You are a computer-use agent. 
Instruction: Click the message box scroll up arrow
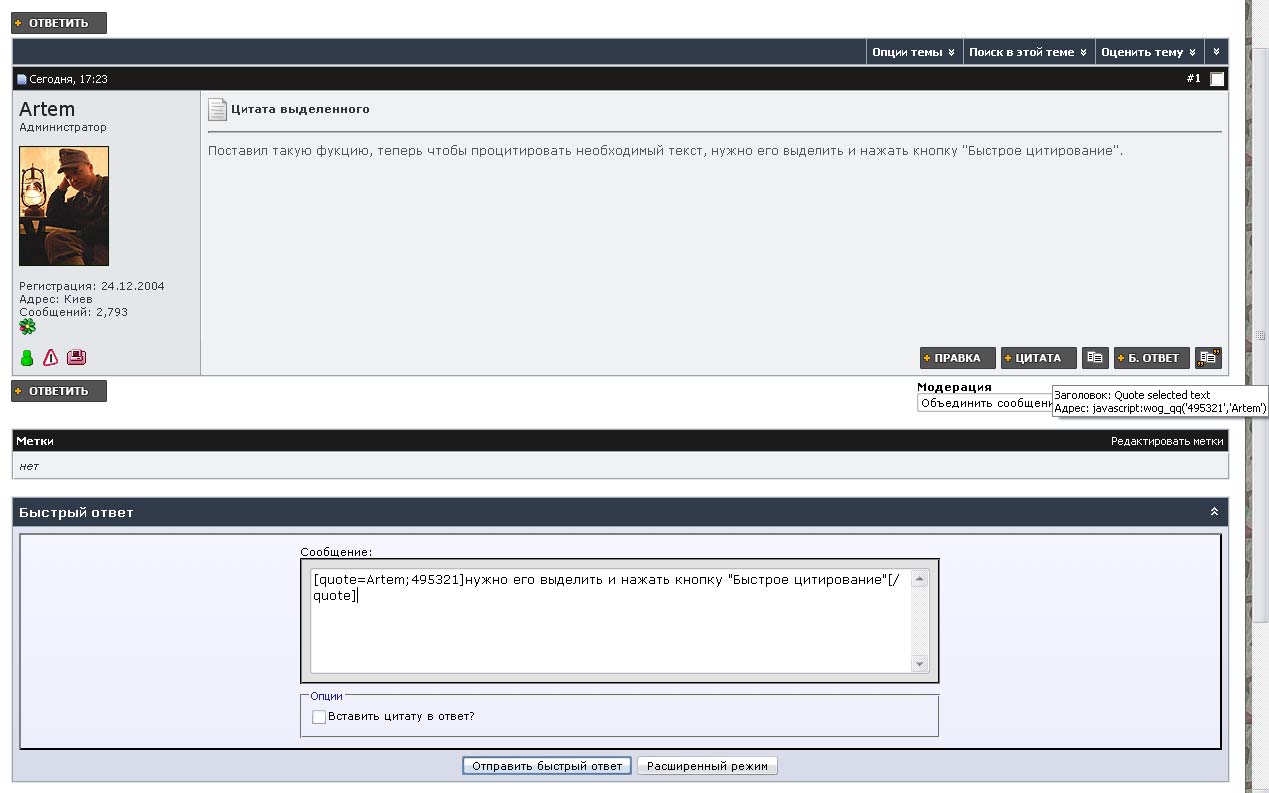tap(919, 579)
